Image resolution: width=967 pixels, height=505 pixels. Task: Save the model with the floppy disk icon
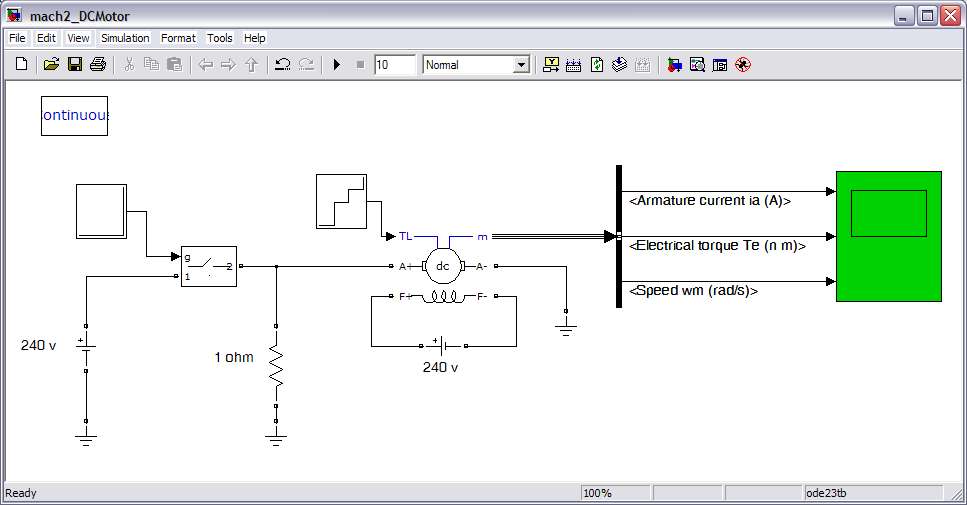75,65
